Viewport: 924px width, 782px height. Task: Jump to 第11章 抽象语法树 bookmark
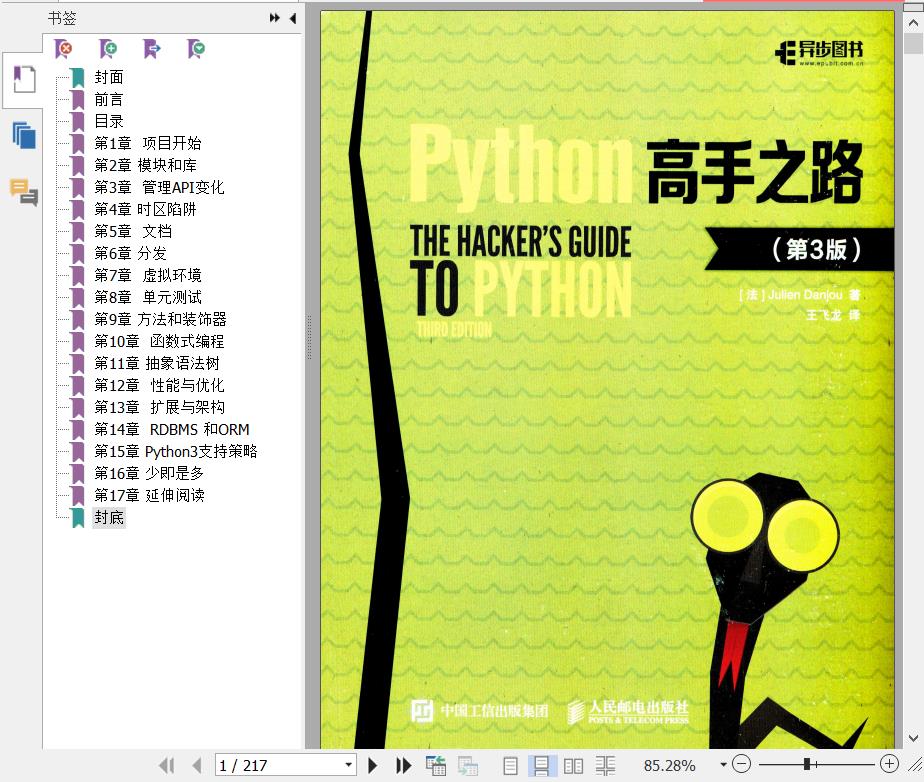(x=157, y=363)
